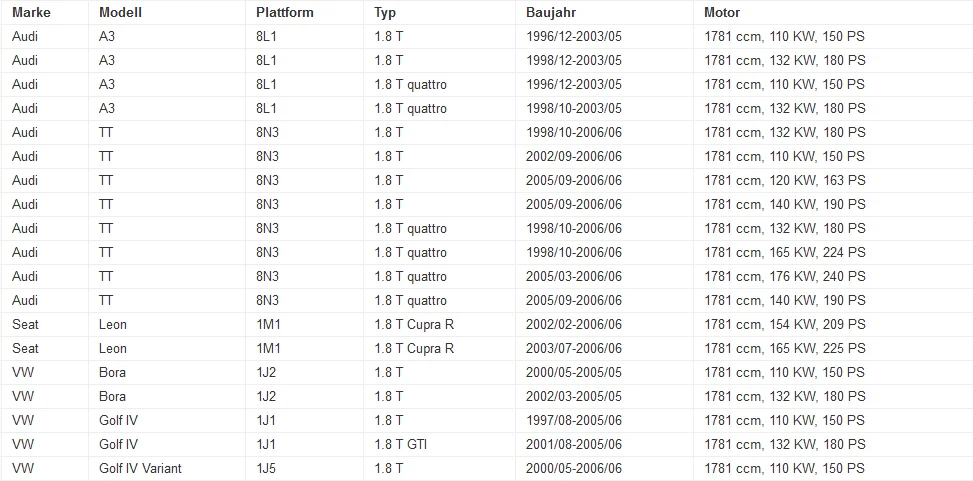This screenshot has width=973, height=481.
Task: Click the 1J5 platform cell
Action: point(266,469)
